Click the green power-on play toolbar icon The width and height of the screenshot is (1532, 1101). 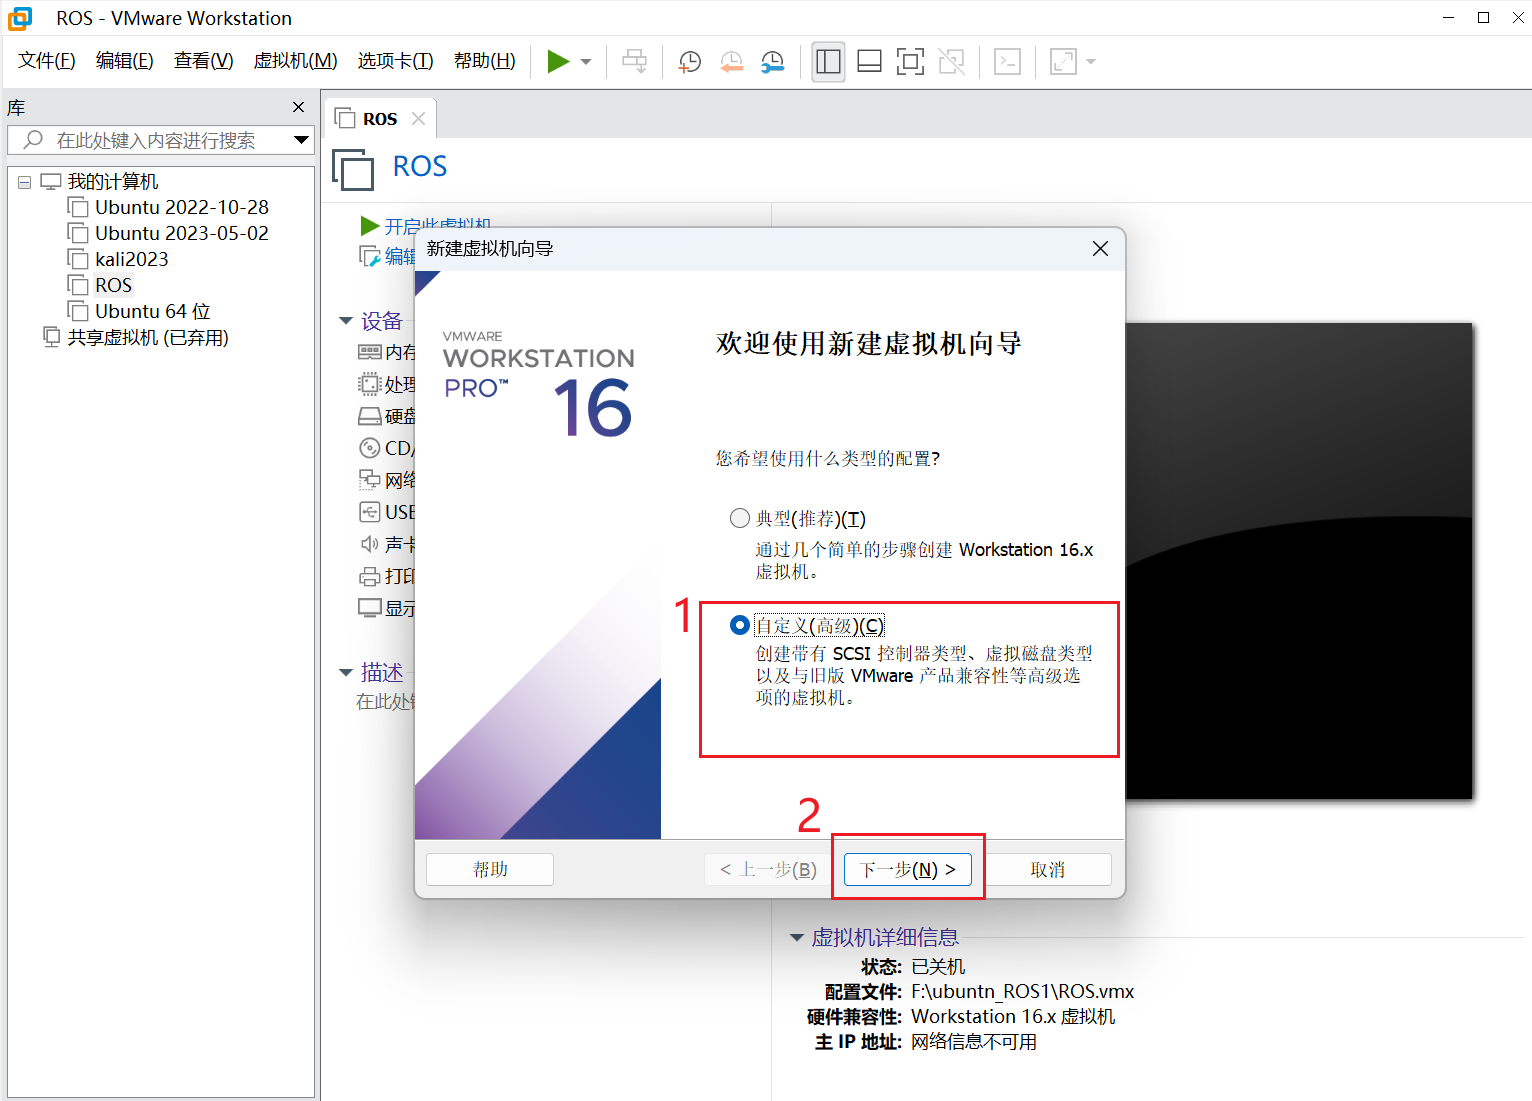coord(558,62)
